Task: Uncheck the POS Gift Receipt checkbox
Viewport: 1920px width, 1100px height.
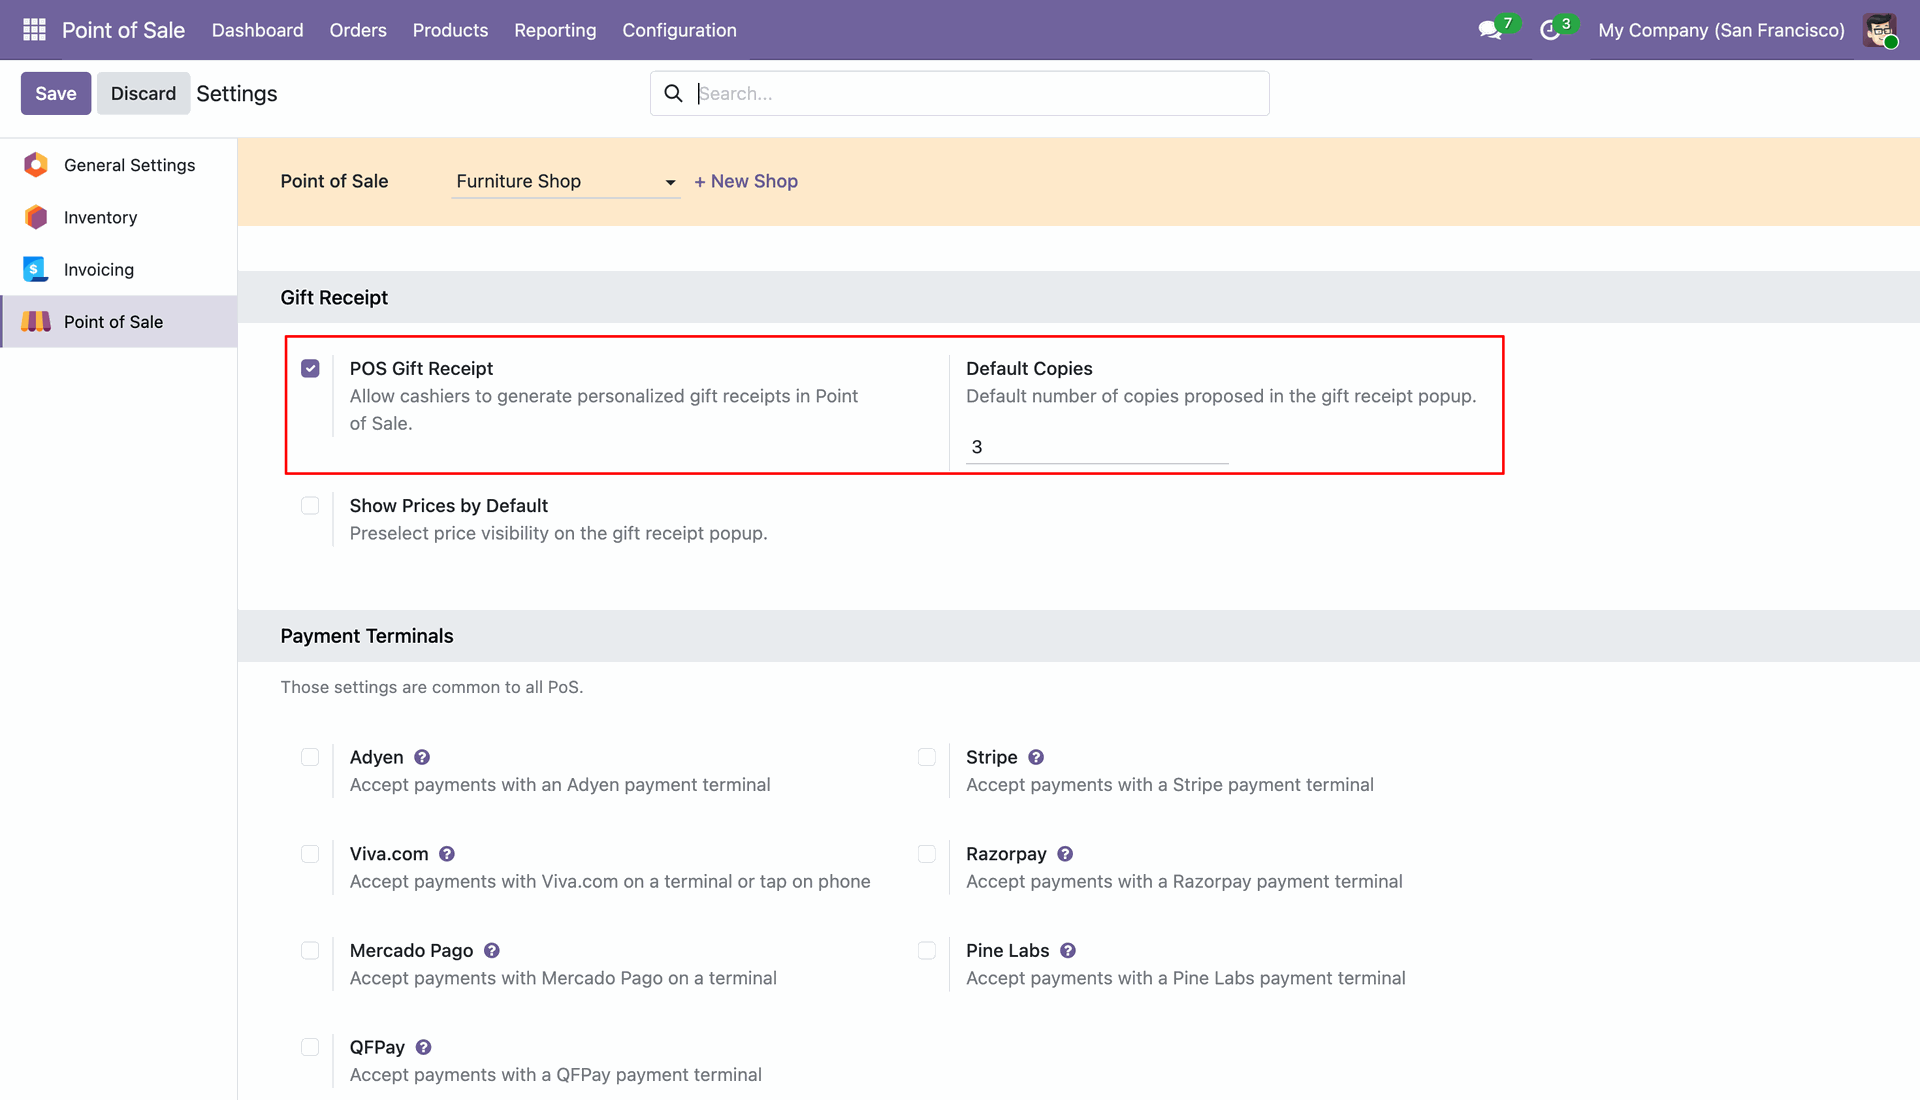Action: (x=310, y=368)
